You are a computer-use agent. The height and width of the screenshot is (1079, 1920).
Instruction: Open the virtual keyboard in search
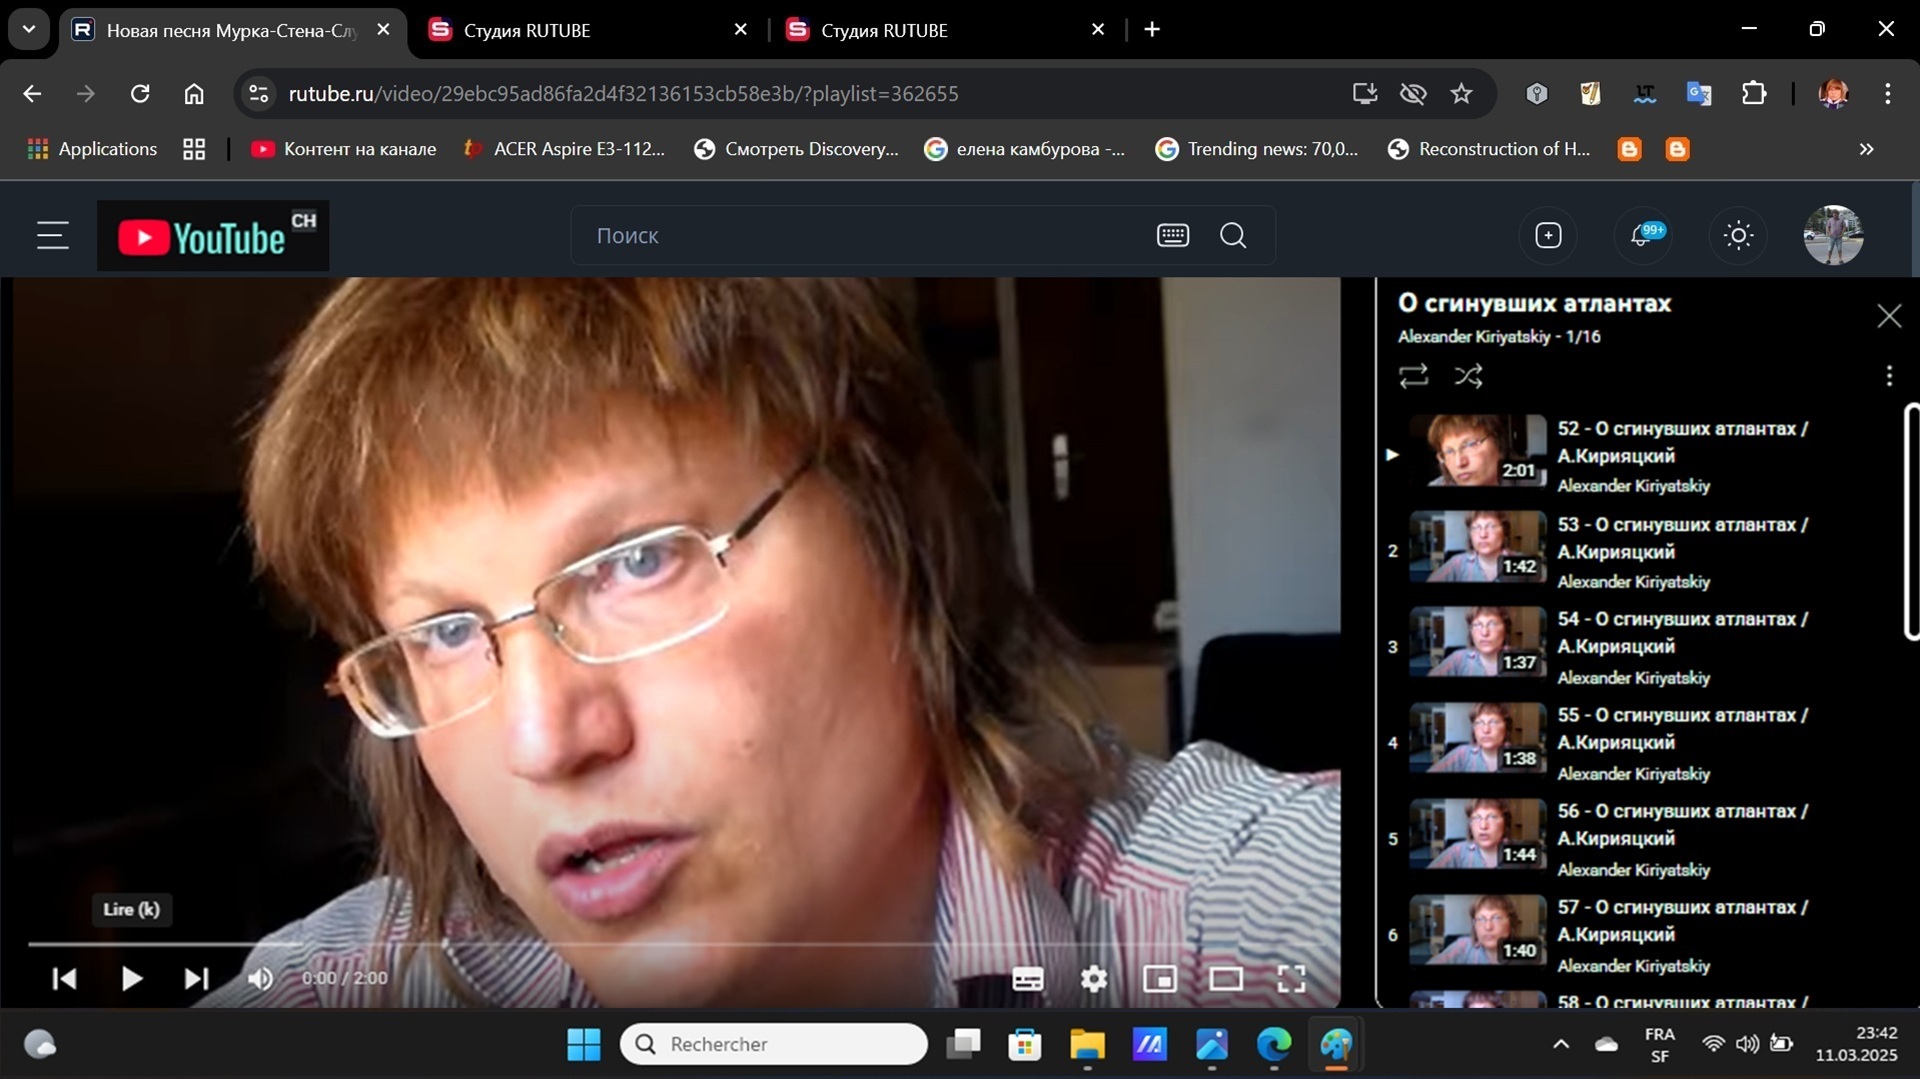[x=1172, y=236]
